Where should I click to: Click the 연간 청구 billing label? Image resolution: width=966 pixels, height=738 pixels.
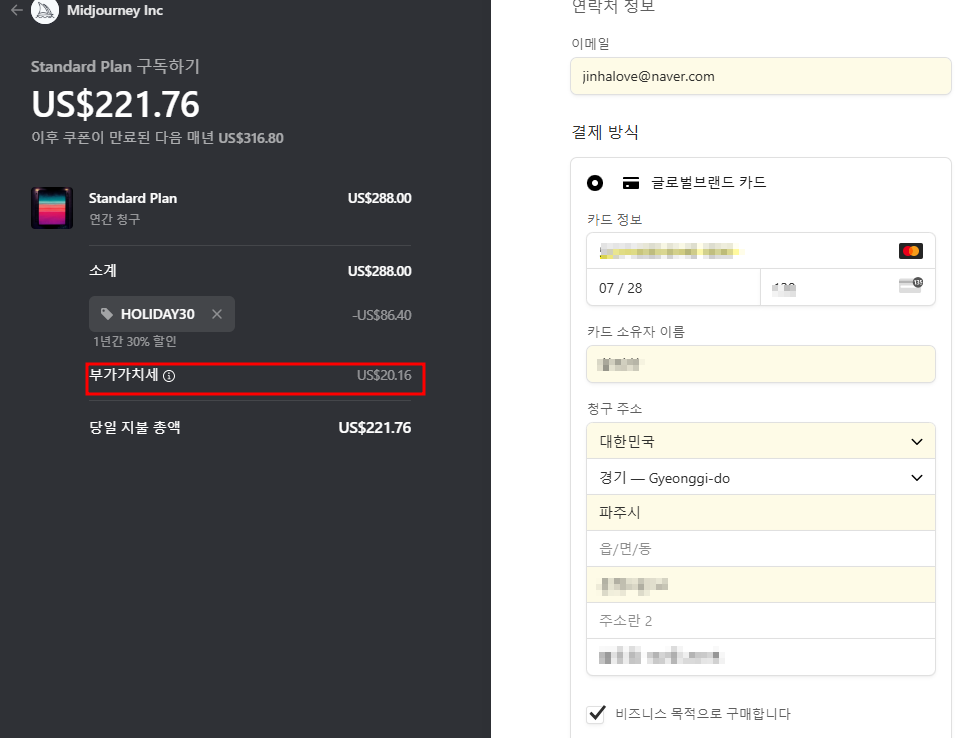(115, 219)
